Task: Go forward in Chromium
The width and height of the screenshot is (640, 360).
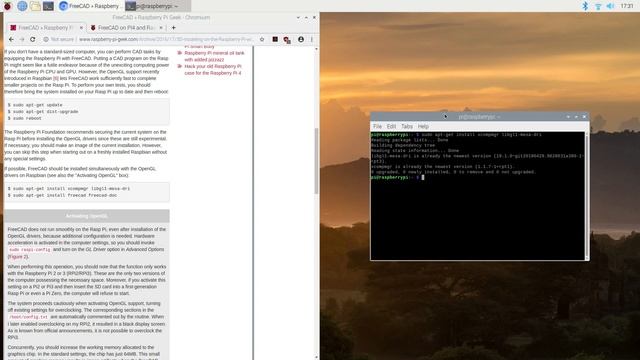Action: pyautogui.click(x=22, y=39)
